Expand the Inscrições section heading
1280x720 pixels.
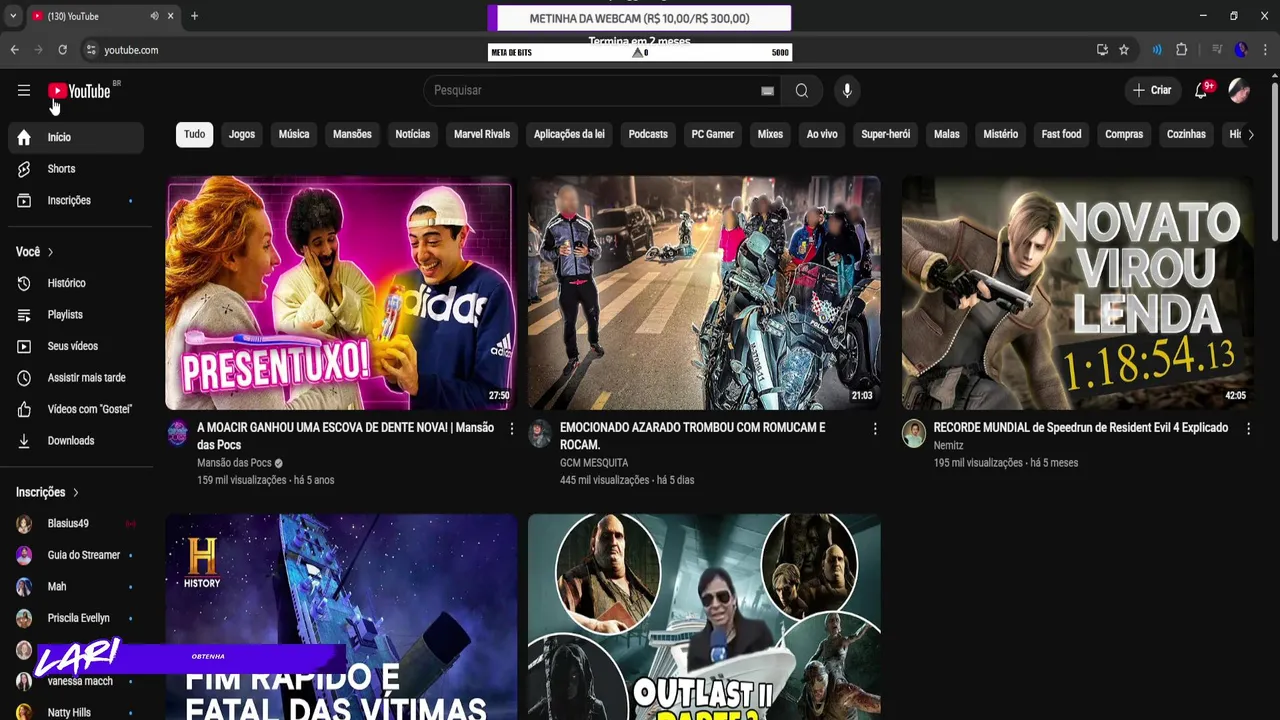coord(47,492)
